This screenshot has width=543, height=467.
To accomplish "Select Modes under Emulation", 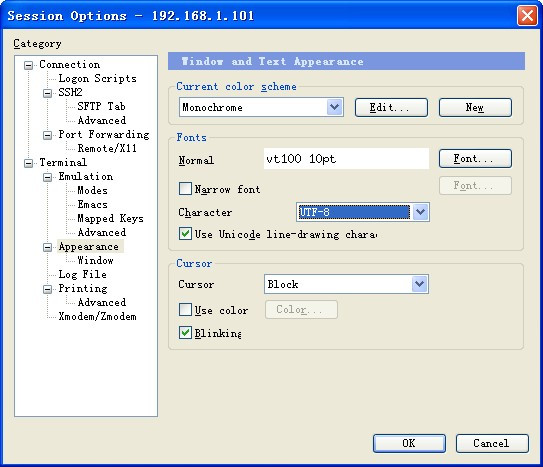I will [92, 190].
